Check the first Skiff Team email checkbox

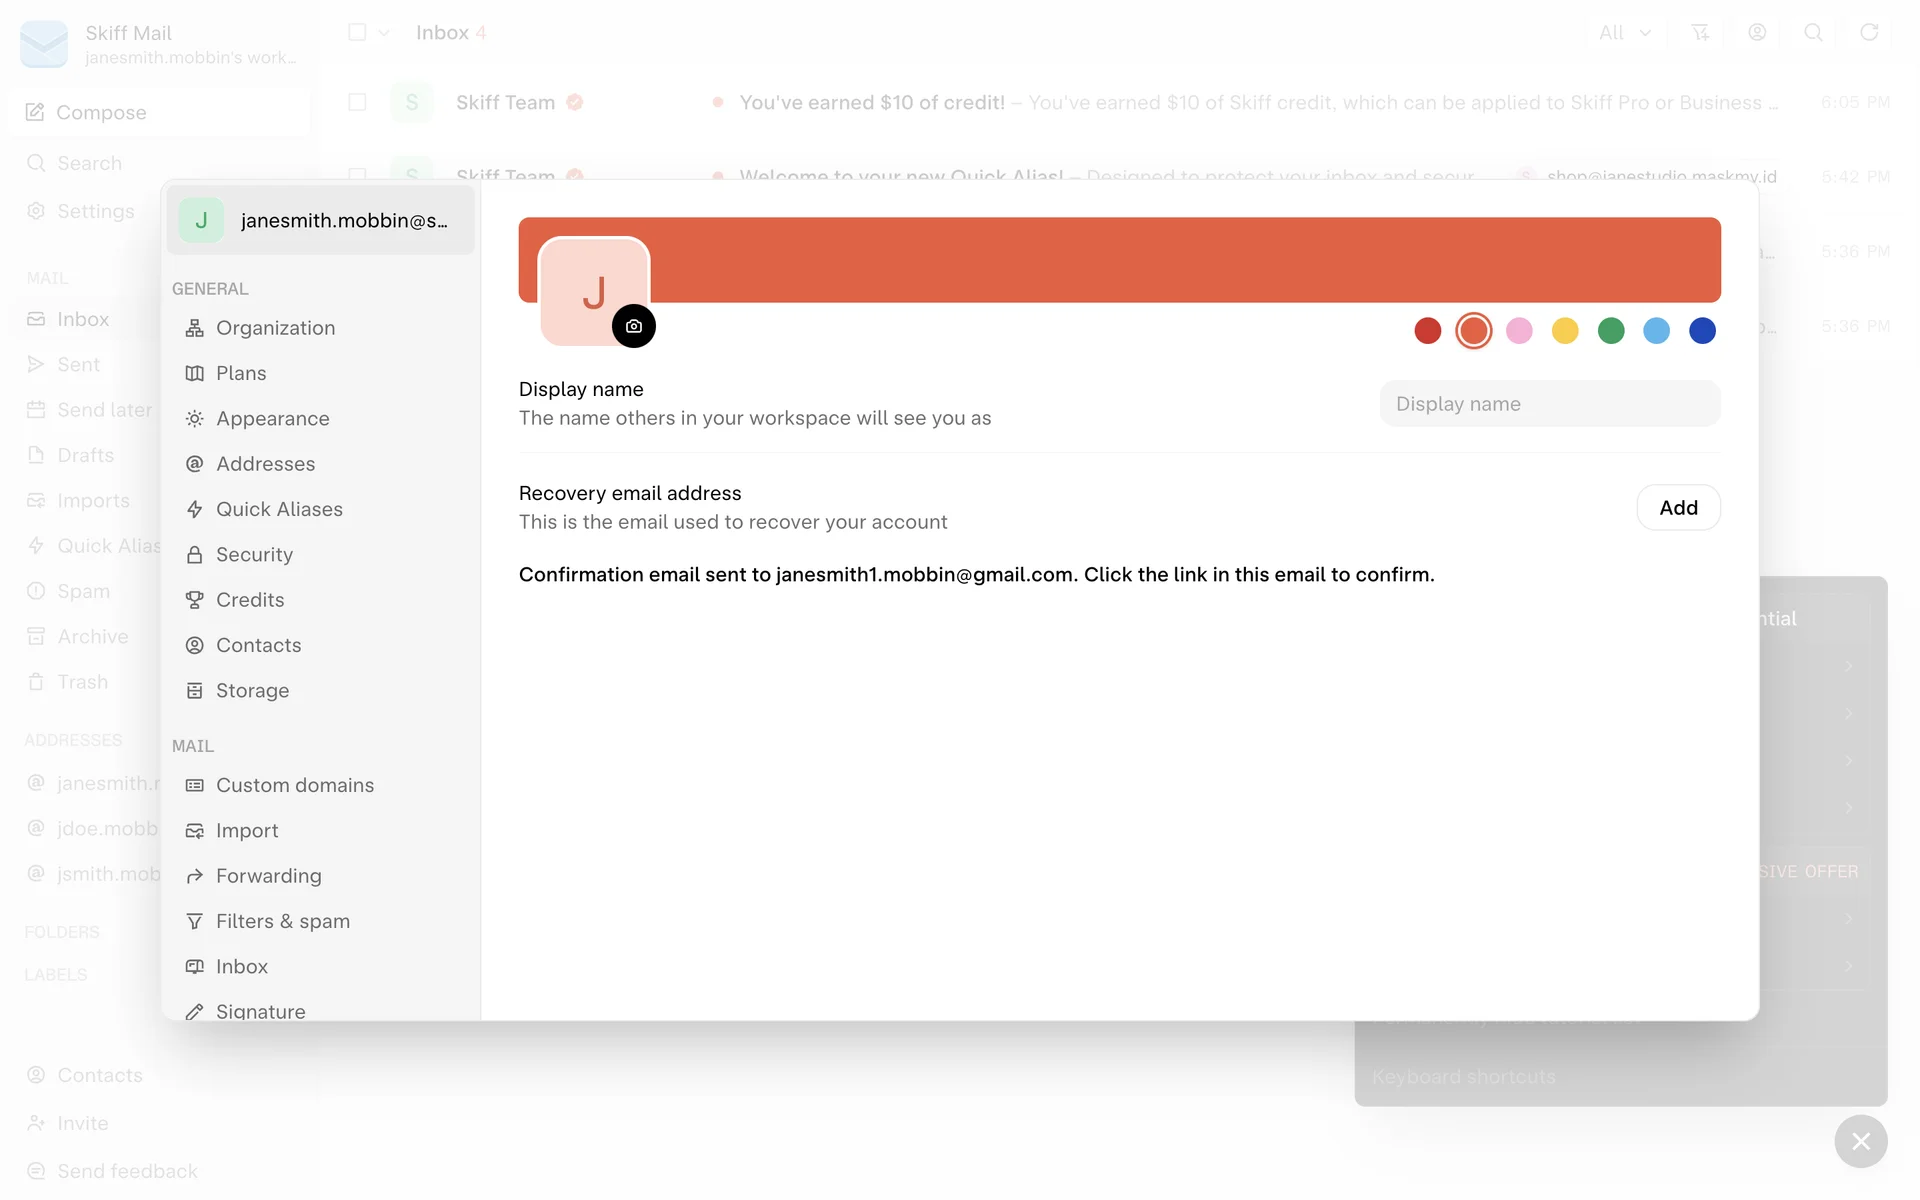[357, 102]
